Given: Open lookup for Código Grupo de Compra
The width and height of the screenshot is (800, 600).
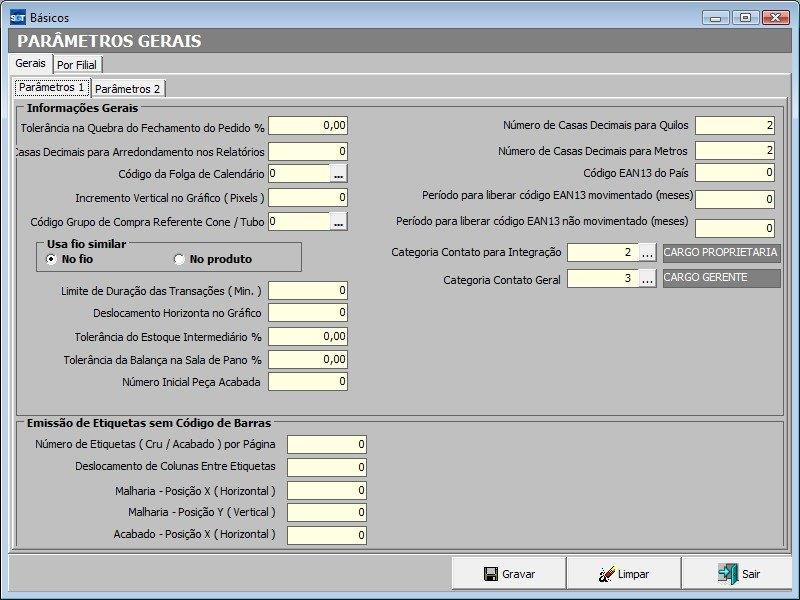Looking at the screenshot, I should click(338, 221).
